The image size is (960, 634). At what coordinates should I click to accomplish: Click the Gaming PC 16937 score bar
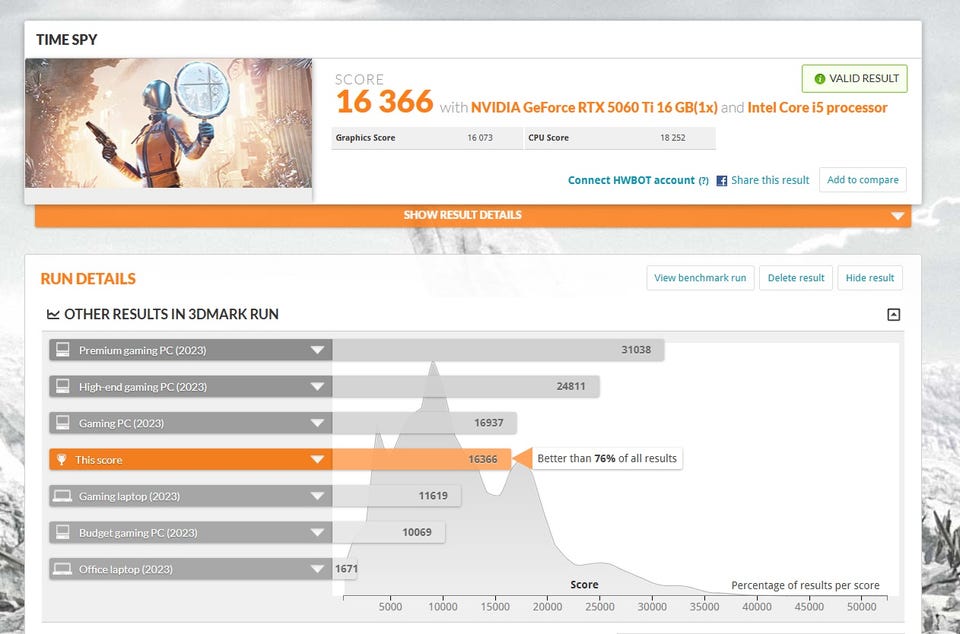coord(424,423)
